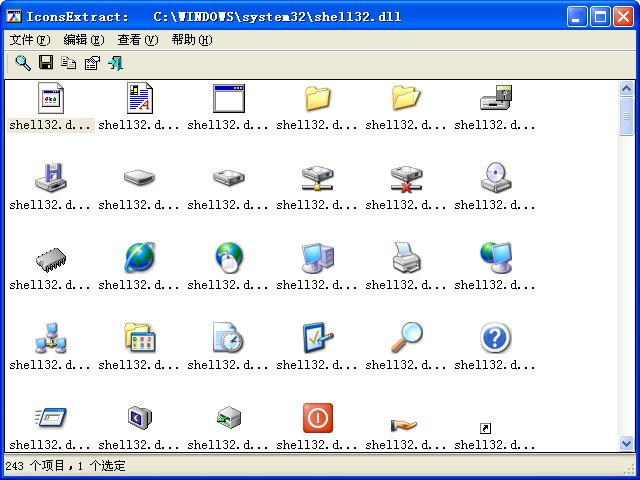Select the Internet Explorer globe icon
This screenshot has height=480, width=640.
pyautogui.click(x=140, y=258)
